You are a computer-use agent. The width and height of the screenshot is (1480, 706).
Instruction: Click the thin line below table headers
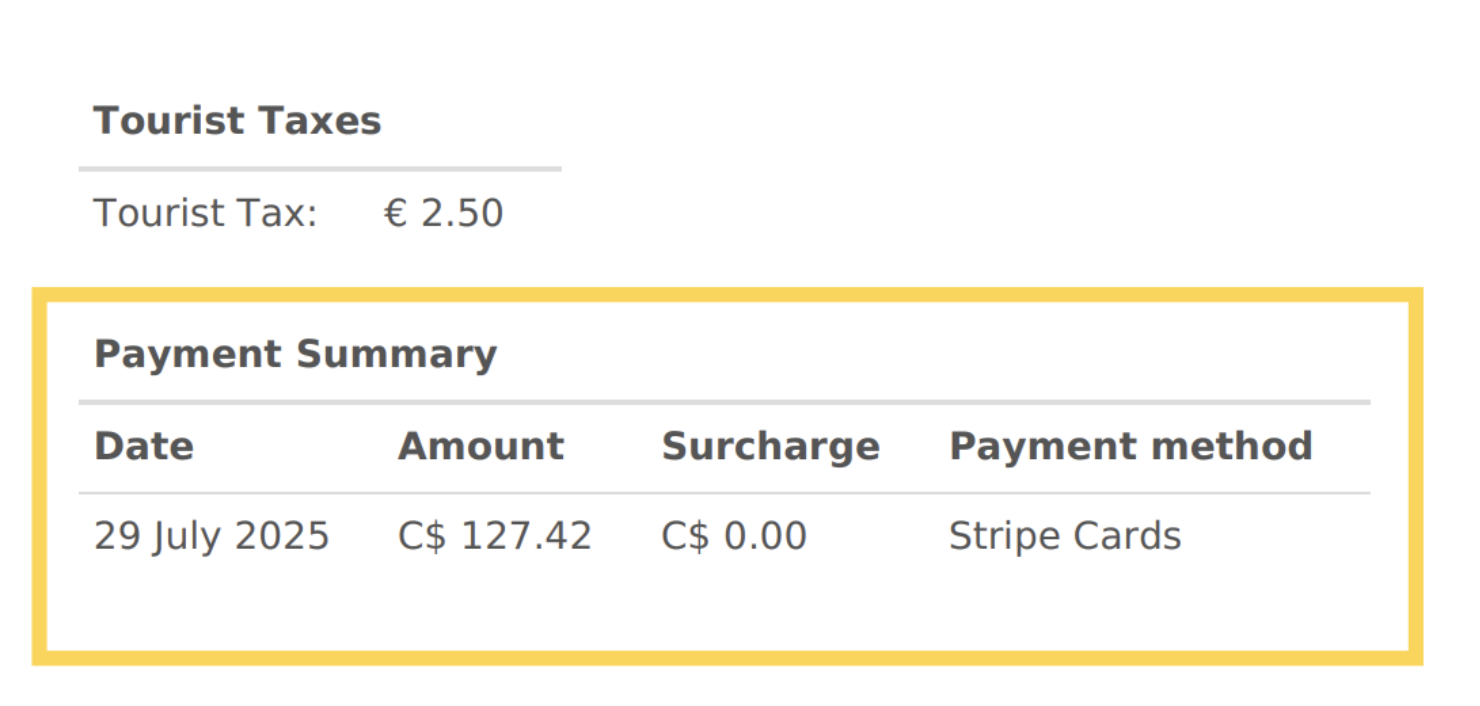click(x=724, y=493)
